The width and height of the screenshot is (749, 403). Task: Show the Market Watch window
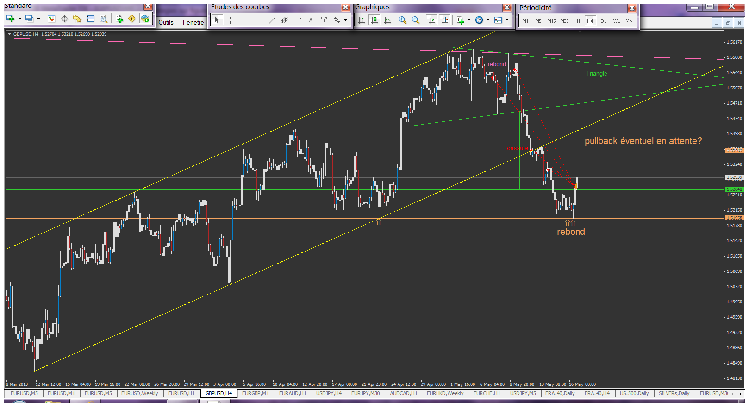click(x=52, y=19)
